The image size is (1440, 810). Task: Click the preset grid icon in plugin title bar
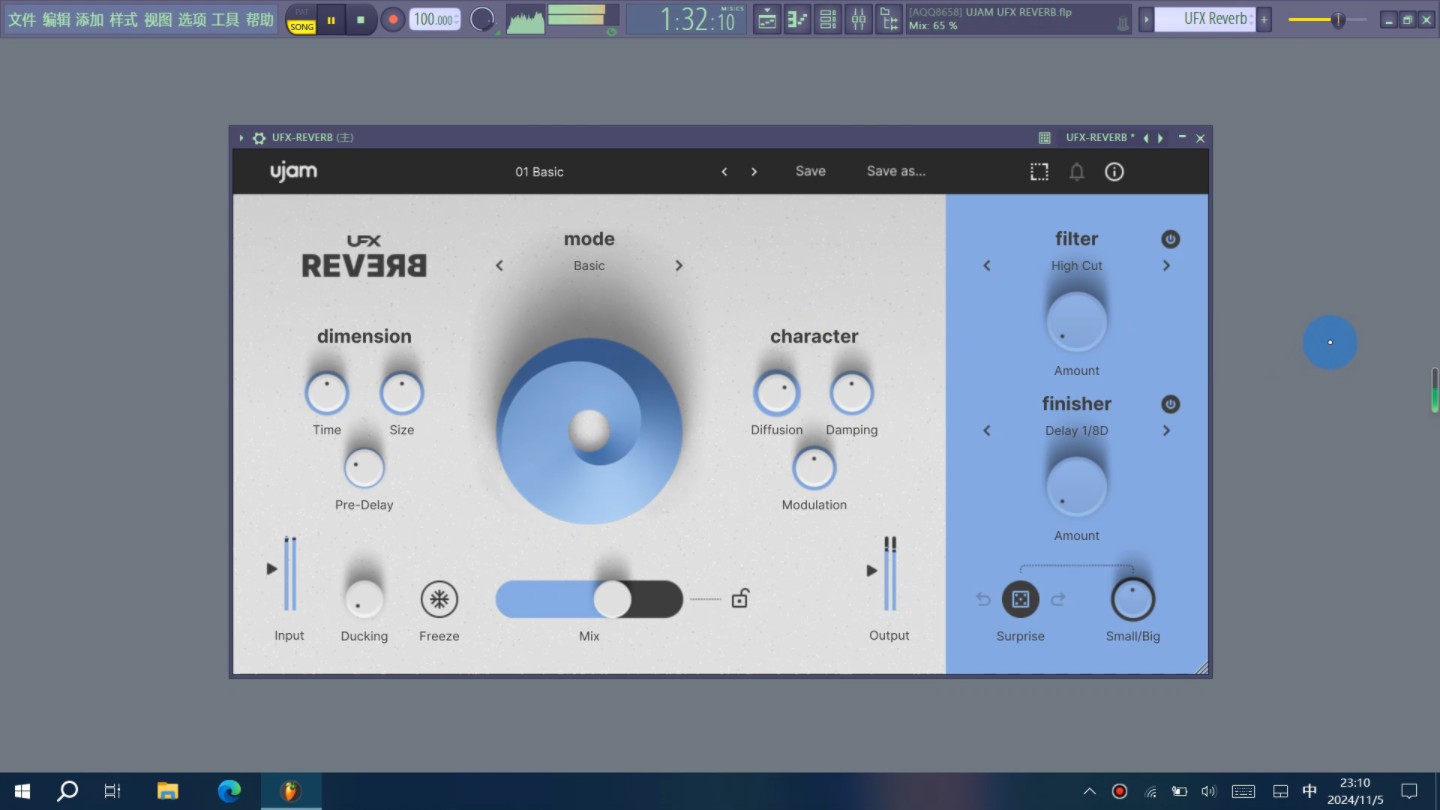click(1044, 138)
